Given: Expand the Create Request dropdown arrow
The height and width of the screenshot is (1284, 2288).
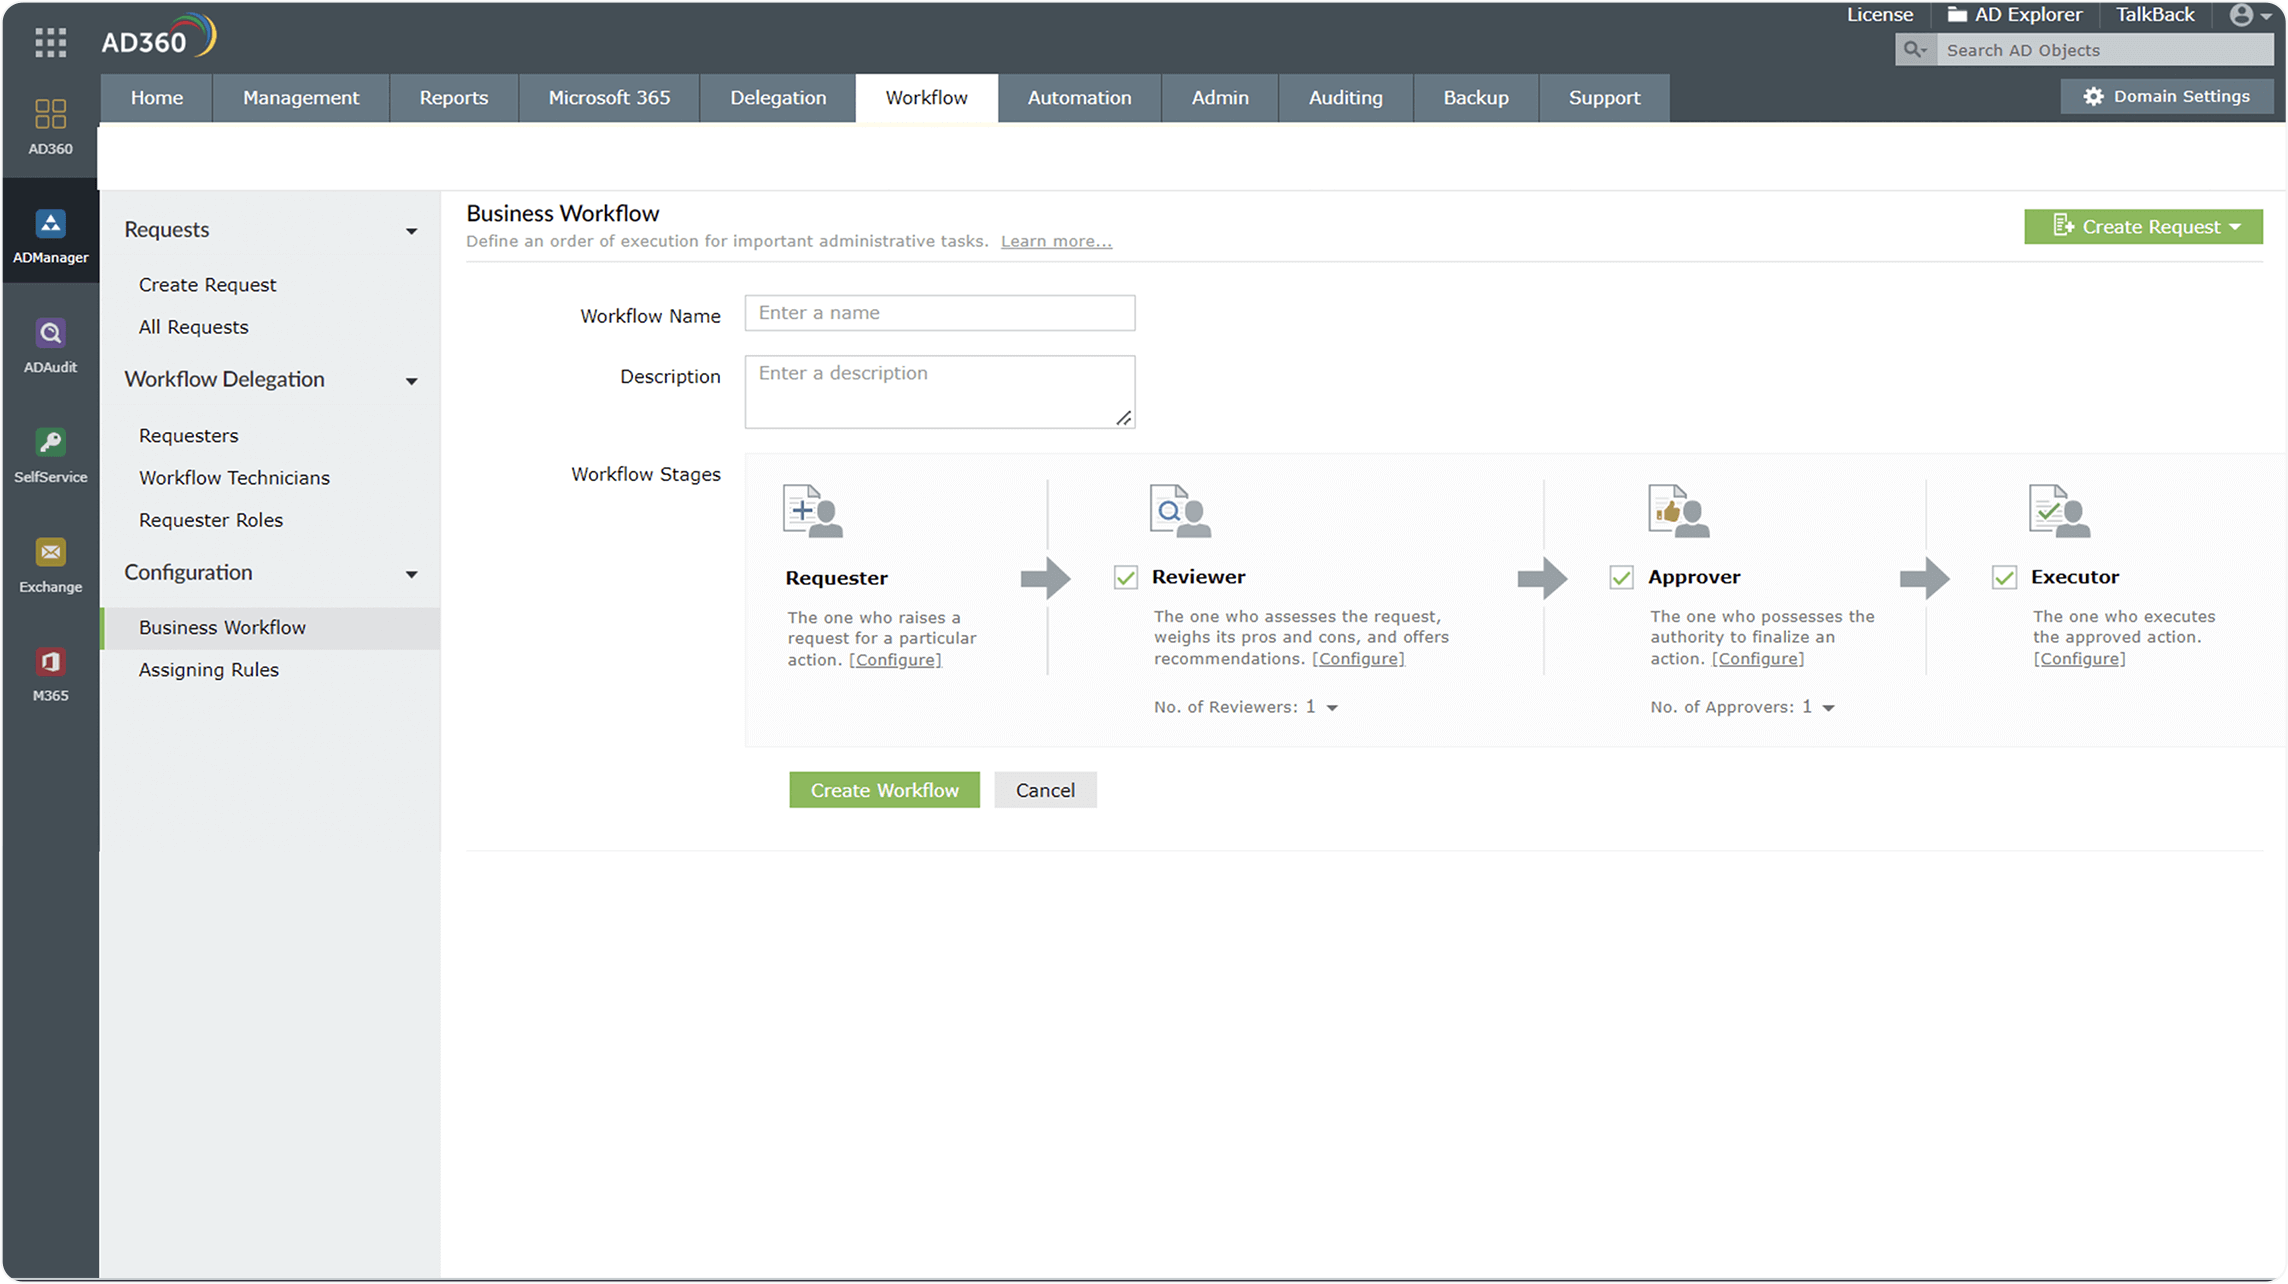Looking at the screenshot, I should [2234, 226].
